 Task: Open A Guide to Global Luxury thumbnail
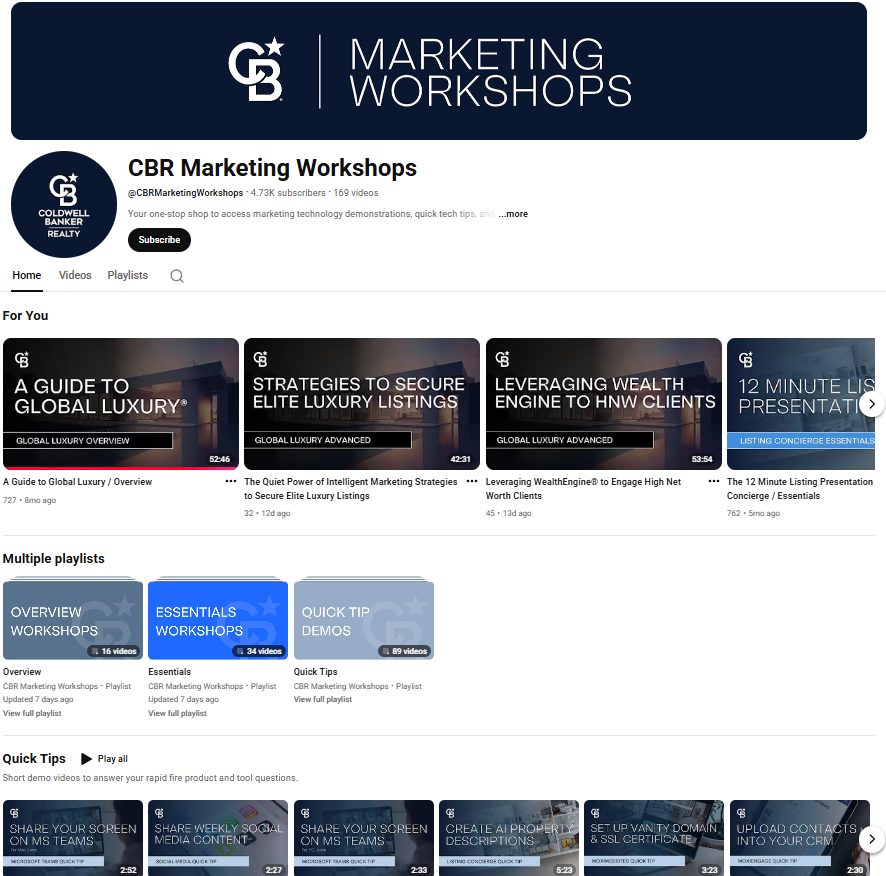(x=121, y=404)
